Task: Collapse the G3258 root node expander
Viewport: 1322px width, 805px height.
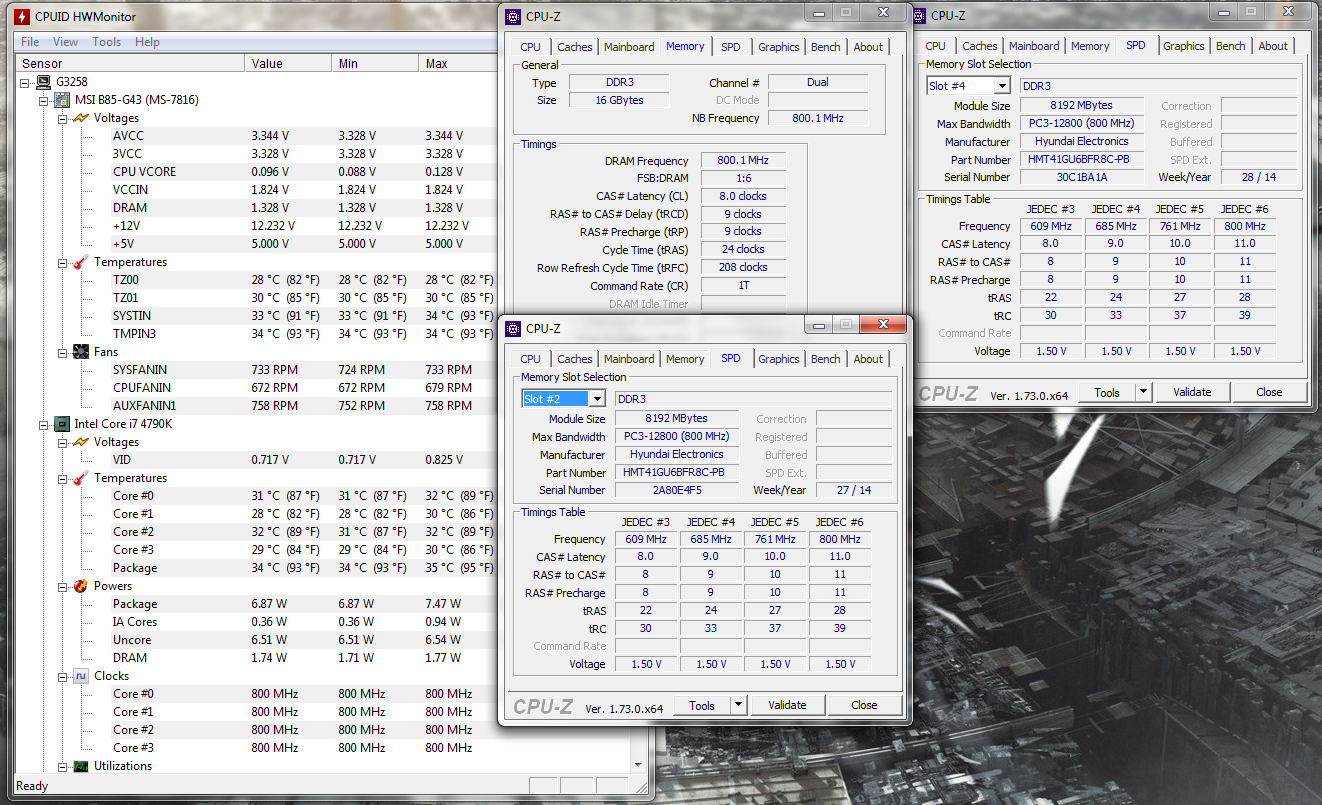Action: (25, 82)
